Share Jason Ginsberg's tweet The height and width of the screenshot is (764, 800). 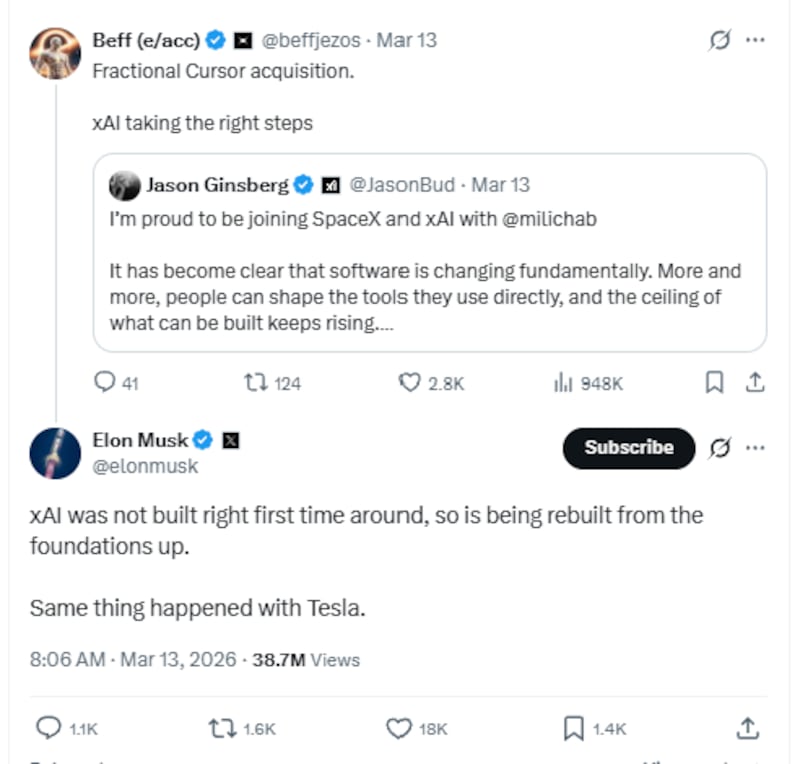click(x=756, y=382)
